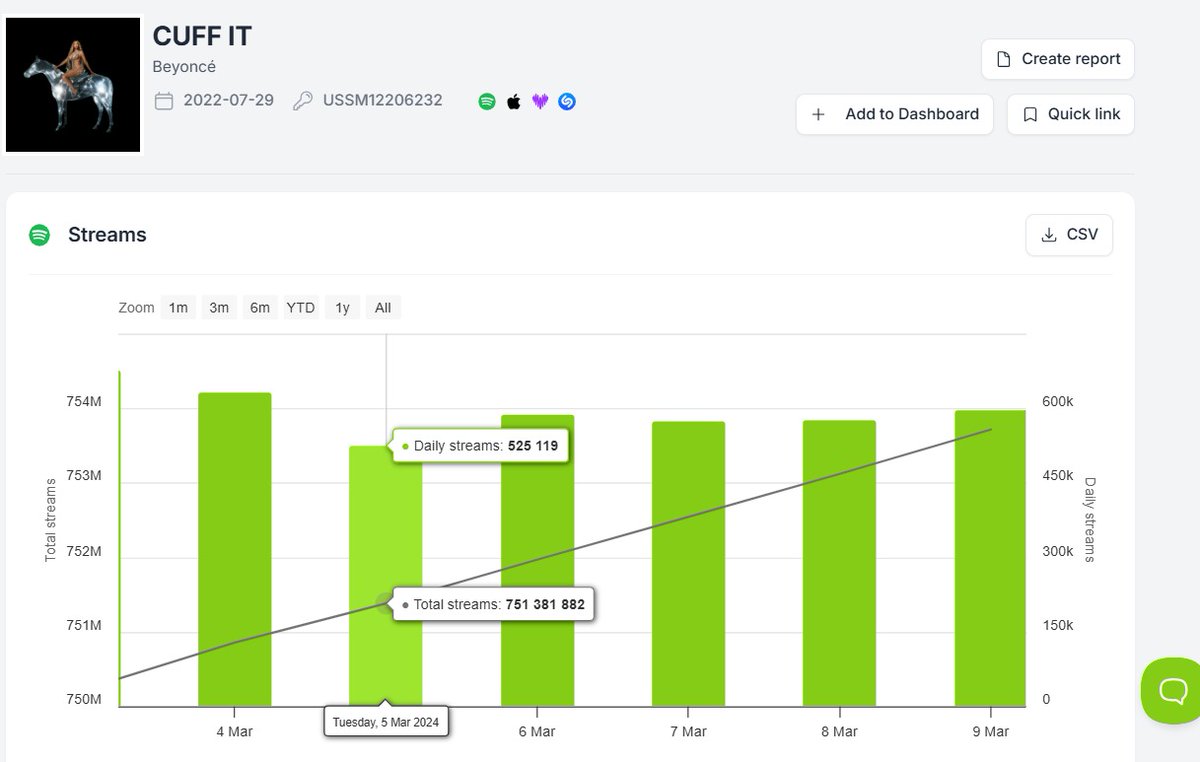Click the 9 Mar x-axis label
1200x762 pixels.
pyautogui.click(x=990, y=731)
